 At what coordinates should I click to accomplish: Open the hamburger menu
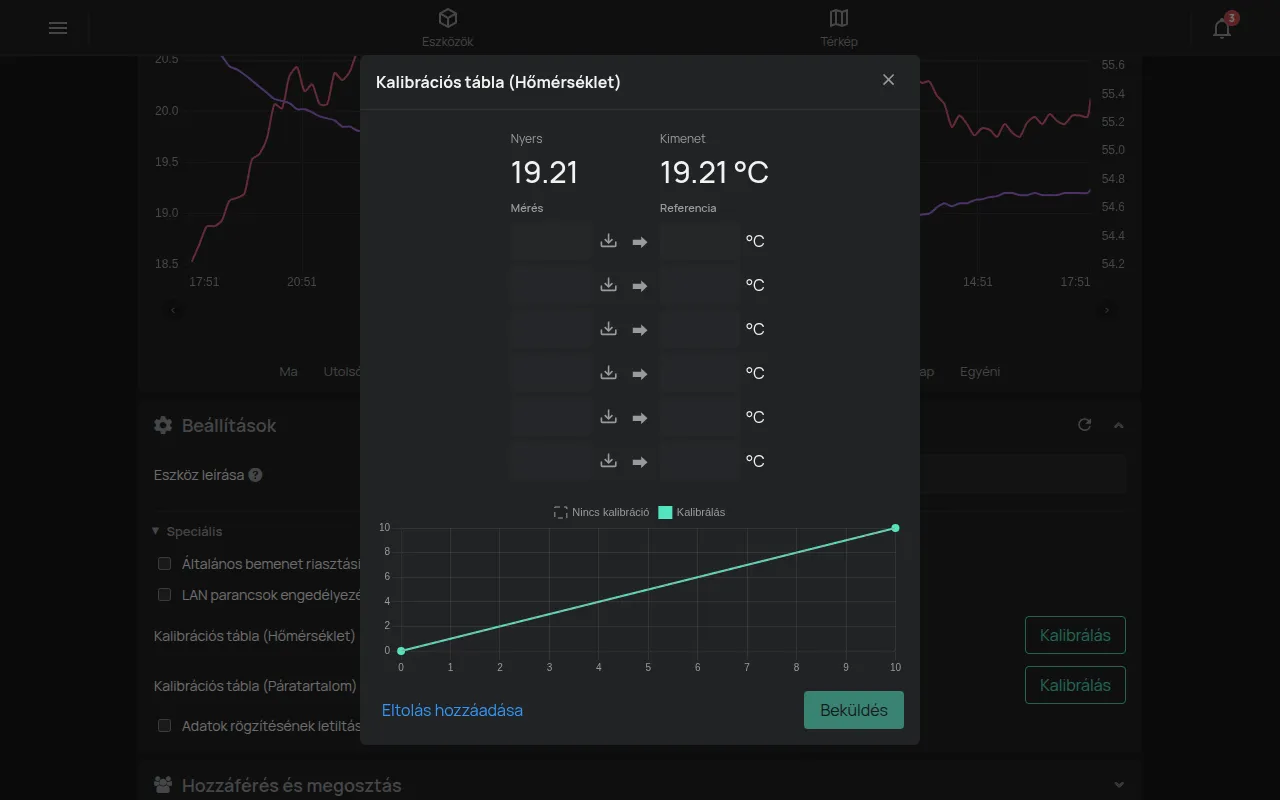[58, 28]
